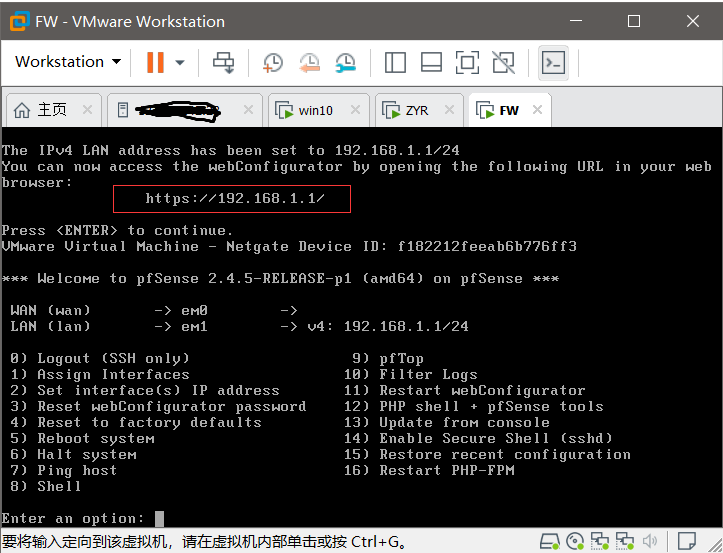
Task: Click the '10) Filter Logs' line
Action: [x=410, y=374]
